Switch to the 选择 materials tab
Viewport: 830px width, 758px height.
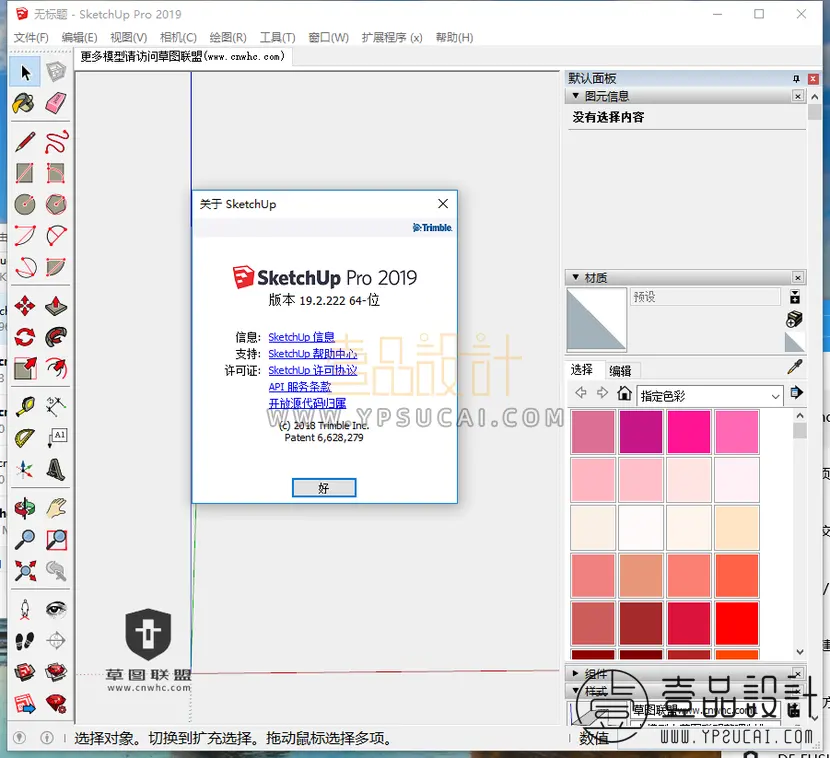click(582, 369)
